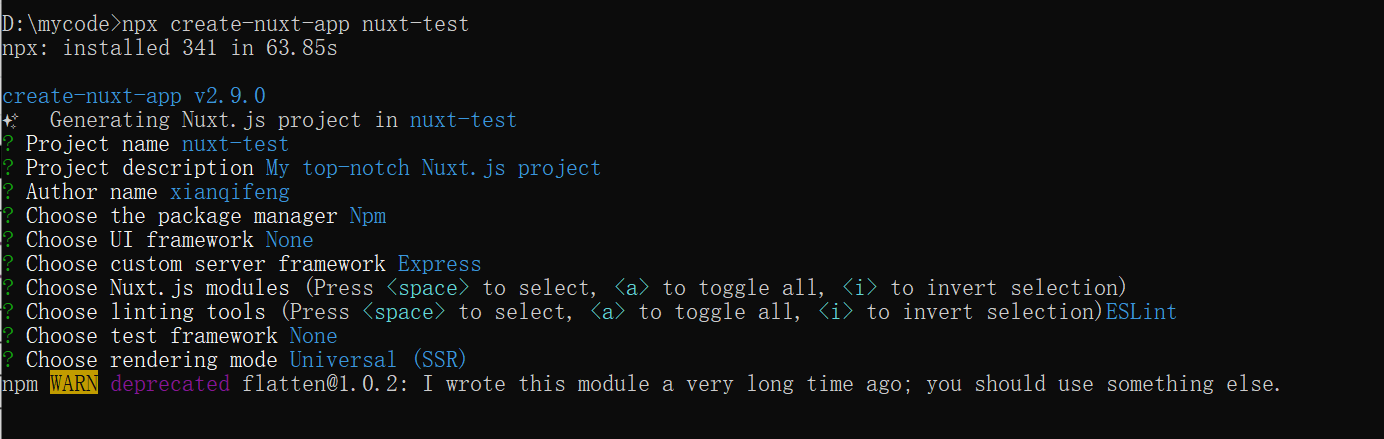1384x439 pixels.
Task: Click the Express server framework answer
Action: click(439, 264)
